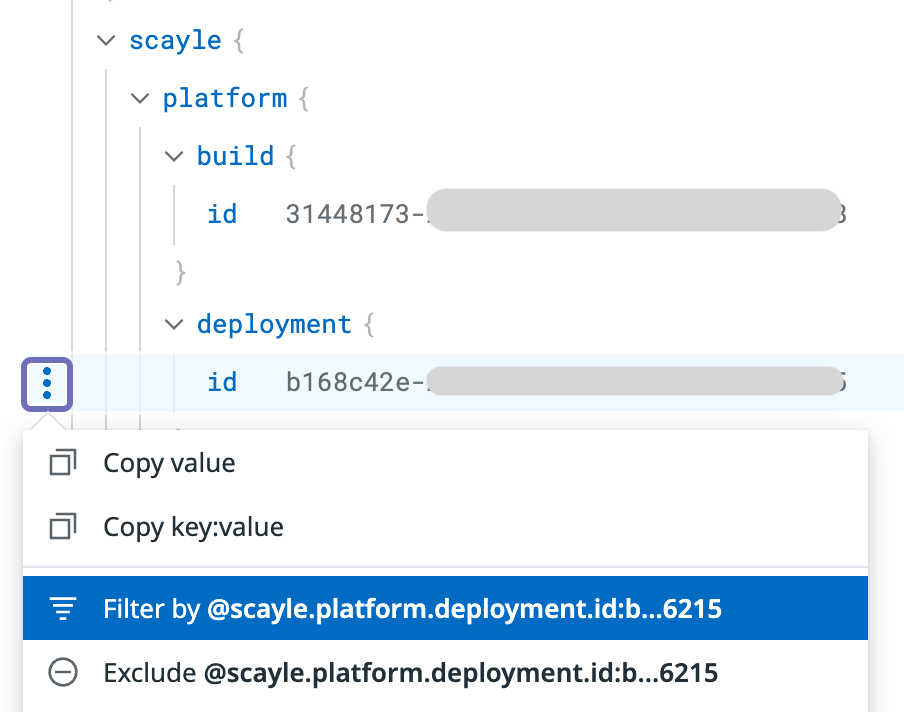Collapse the build section chevron
The image size is (904, 712).
pyautogui.click(x=174, y=156)
